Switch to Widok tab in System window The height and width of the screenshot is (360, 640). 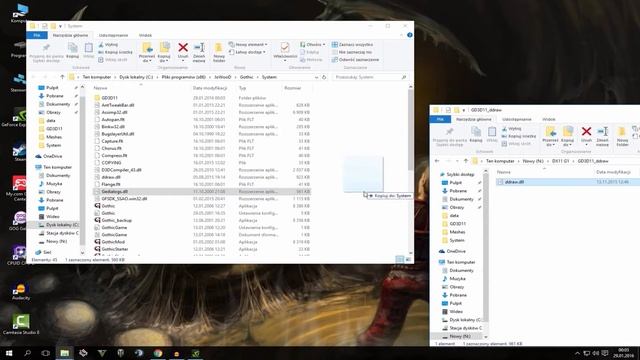(145, 35)
